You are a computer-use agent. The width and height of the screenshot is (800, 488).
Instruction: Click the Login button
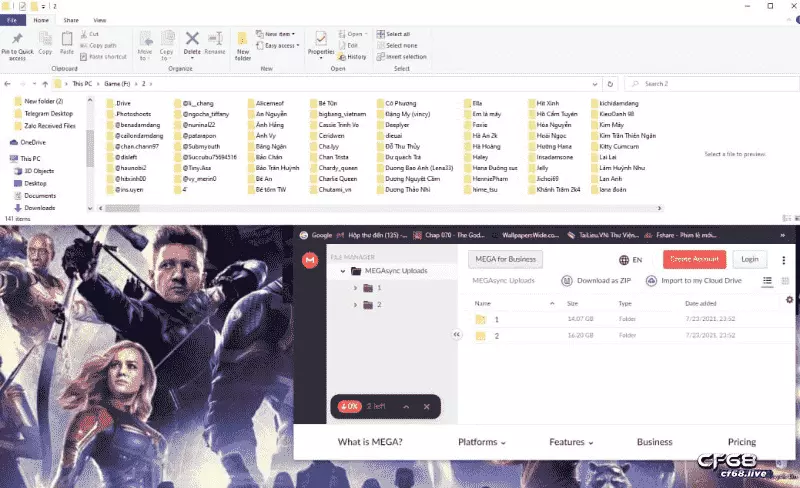[x=749, y=259]
